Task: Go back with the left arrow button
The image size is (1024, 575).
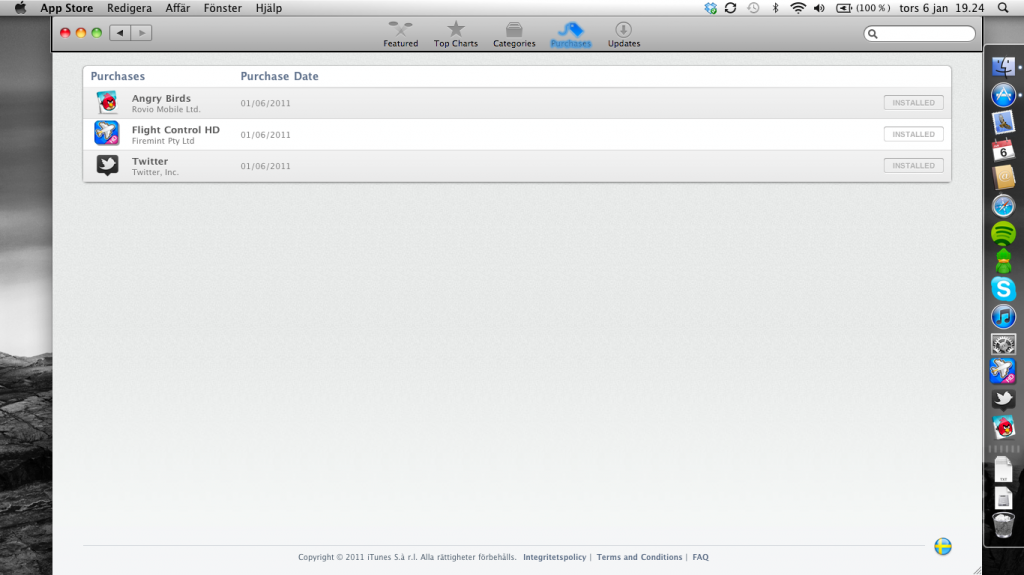Action: pyautogui.click(x=120, y=33)
